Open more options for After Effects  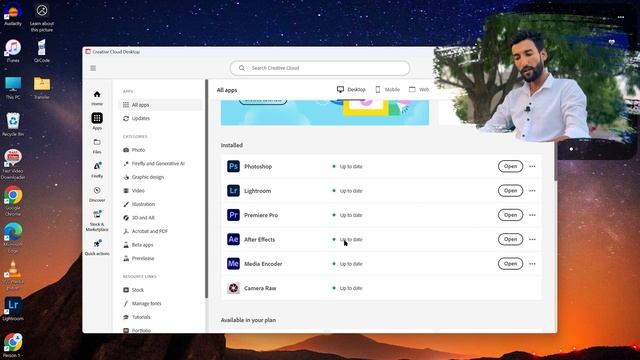point(532,239)
